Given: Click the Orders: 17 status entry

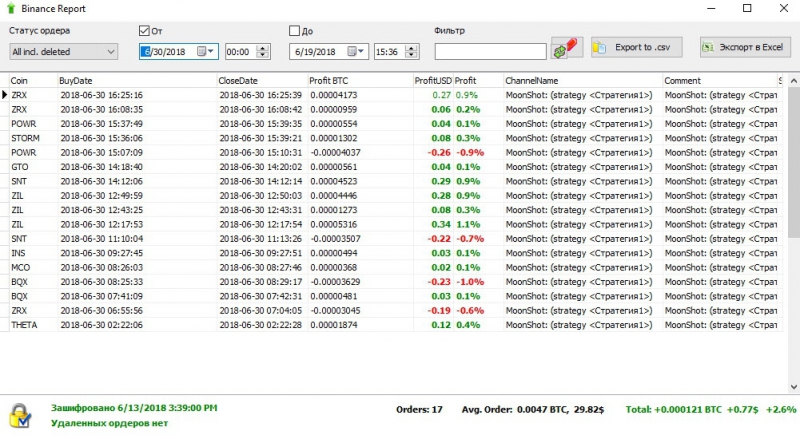Looking at the screenshot, I should point(419,409).
